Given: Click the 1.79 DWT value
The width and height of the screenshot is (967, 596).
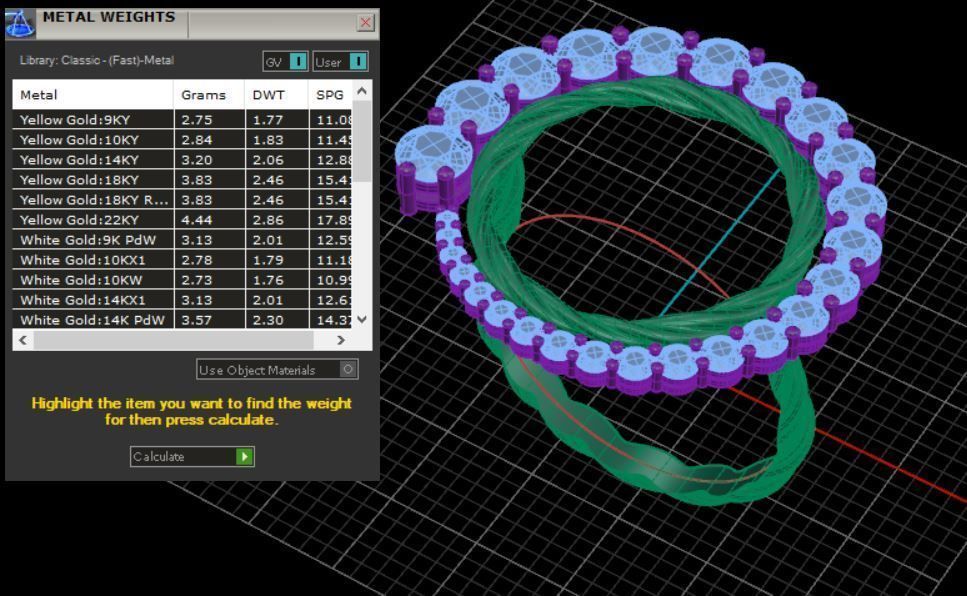Looking at the screenshot, I should tap(268, 260).
